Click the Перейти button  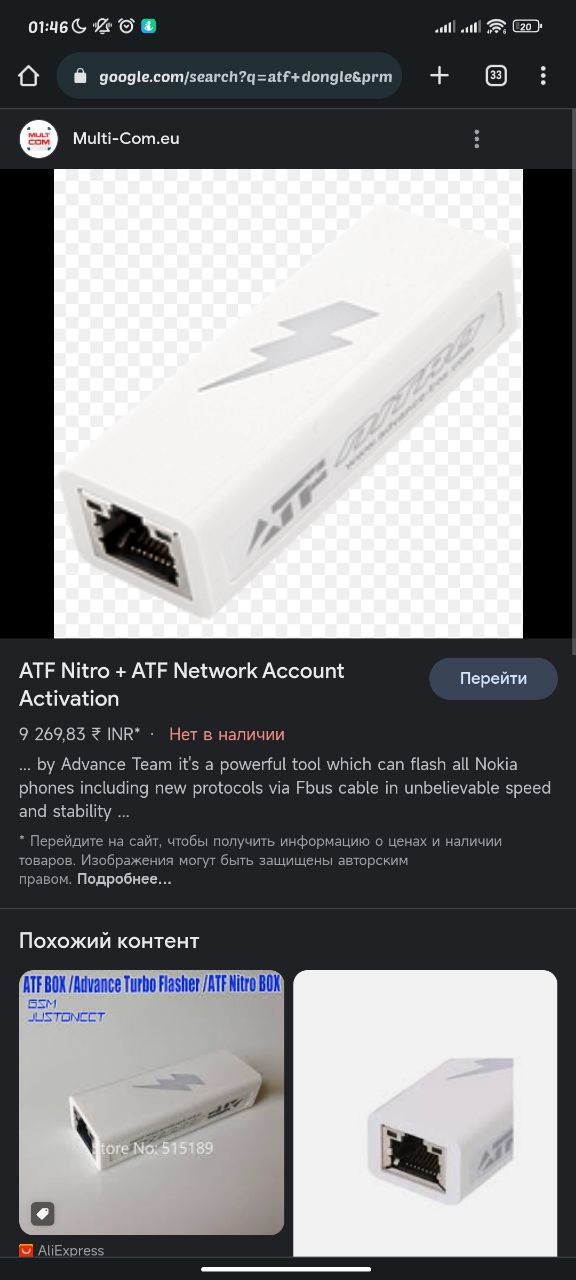click(x=493, y=679)
